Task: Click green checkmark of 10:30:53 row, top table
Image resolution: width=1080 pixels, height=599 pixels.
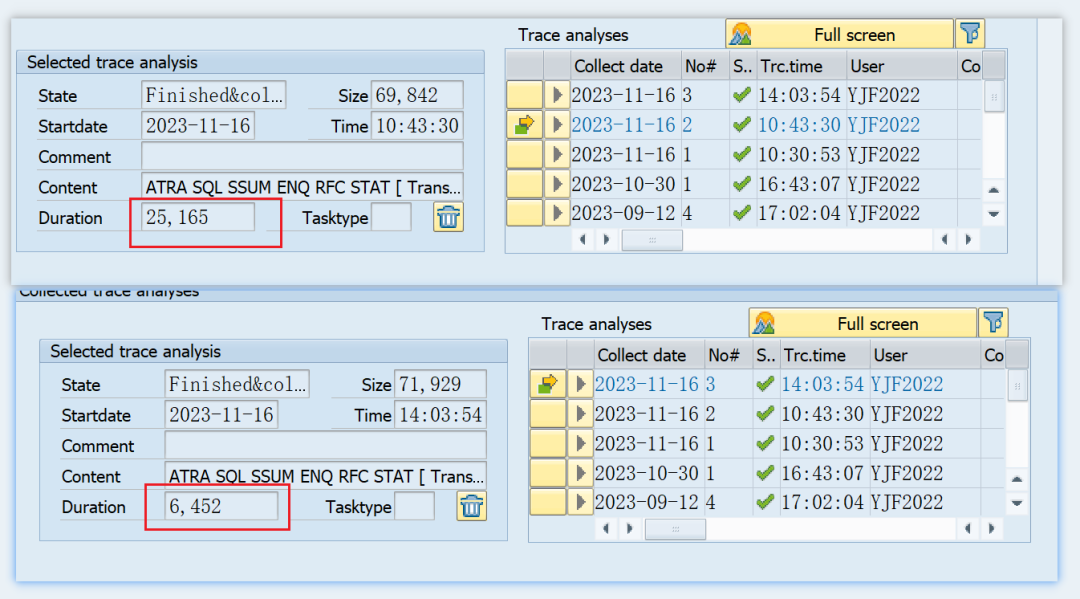Action: [x=742, y=154]
